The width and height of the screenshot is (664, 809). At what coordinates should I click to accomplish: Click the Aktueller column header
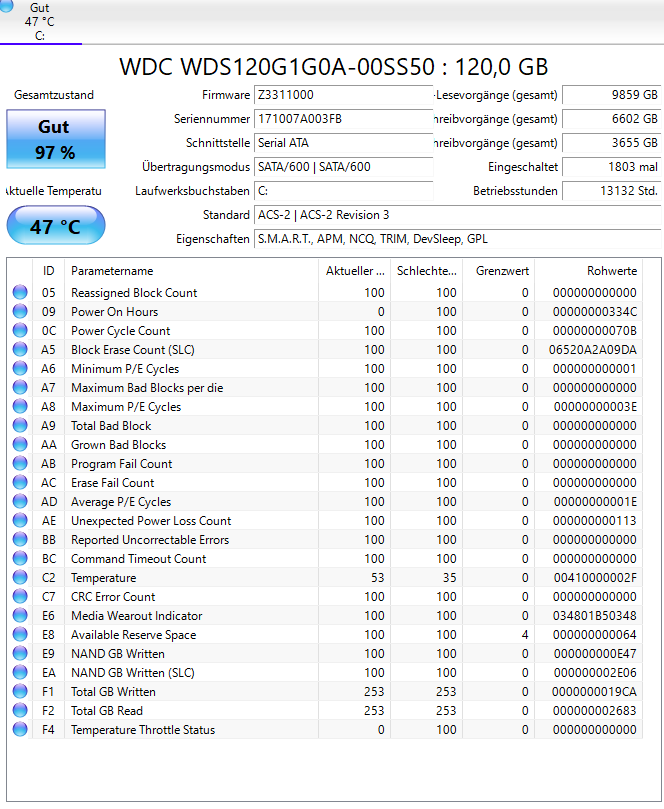[355, 271]
